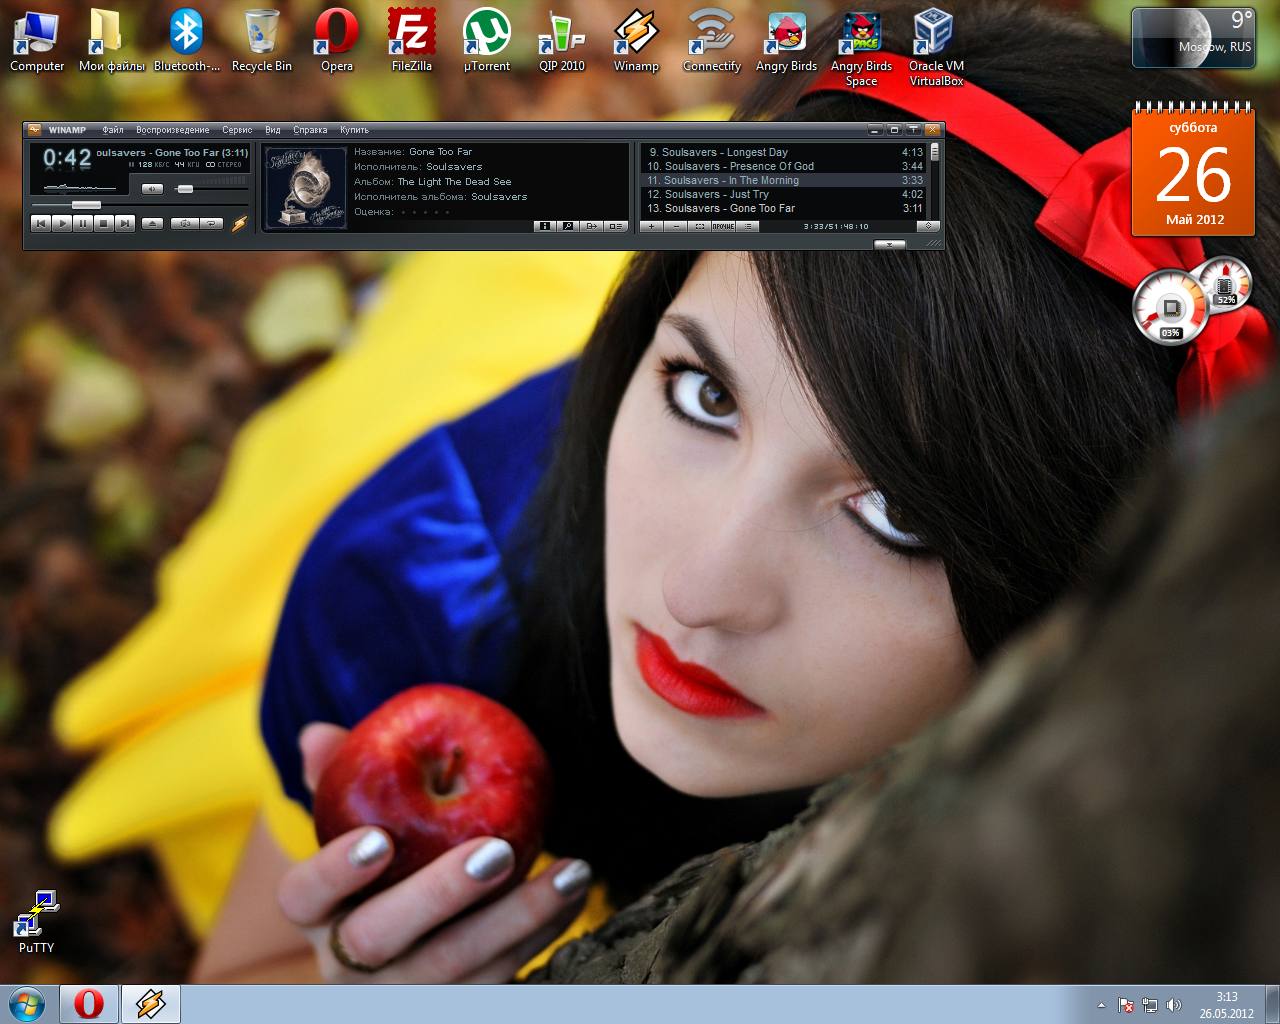Image resolution: width=1280 pixels, height=1024 pixels.
Task: Launch the Connectify desktop shortcut
Action: coord(712,42)
